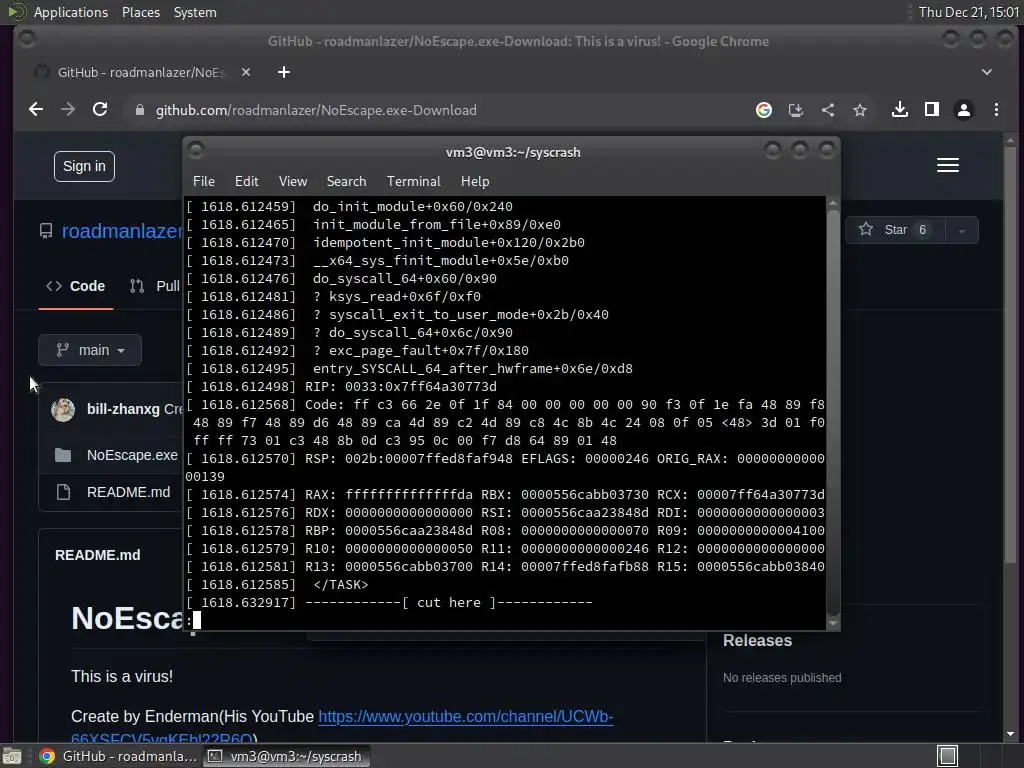The width and height of the screenshot is (1024, 768).
Task: Star the NoEscape repository
Action: point(894,230)
